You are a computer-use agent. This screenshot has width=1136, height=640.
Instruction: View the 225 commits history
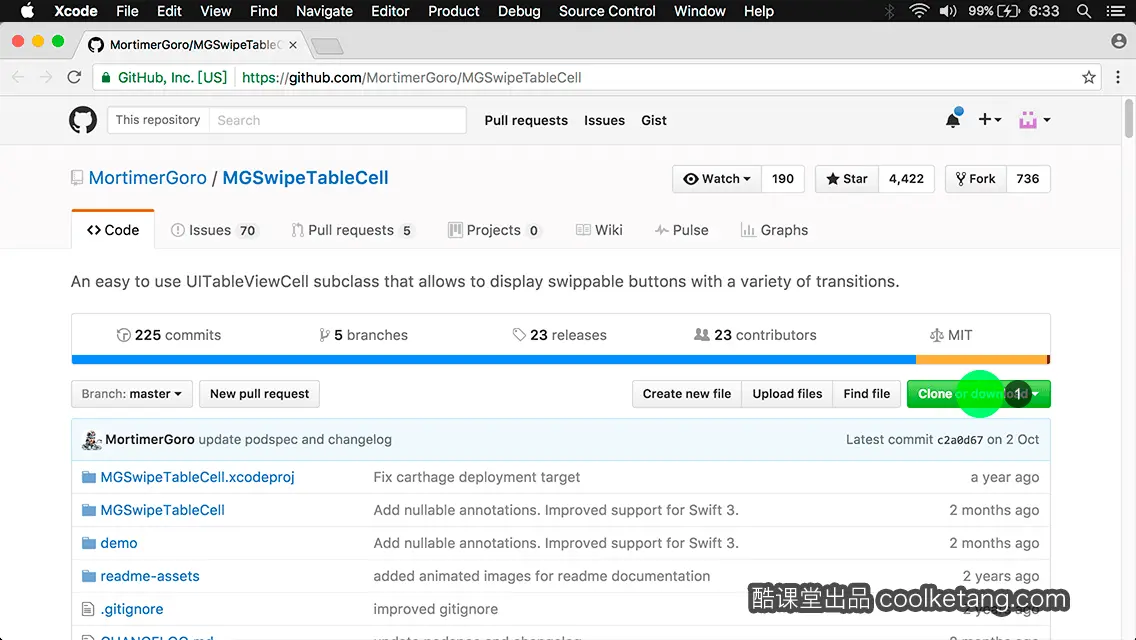point(169,335)
